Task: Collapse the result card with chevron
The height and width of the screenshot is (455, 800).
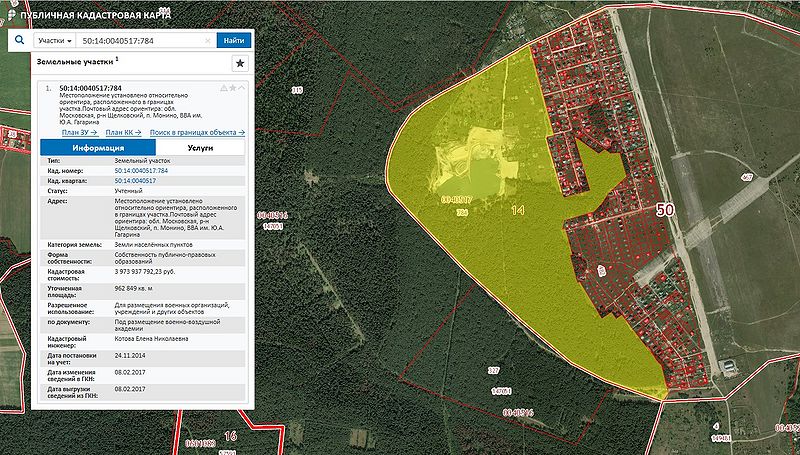Action: tap(241, 88)
